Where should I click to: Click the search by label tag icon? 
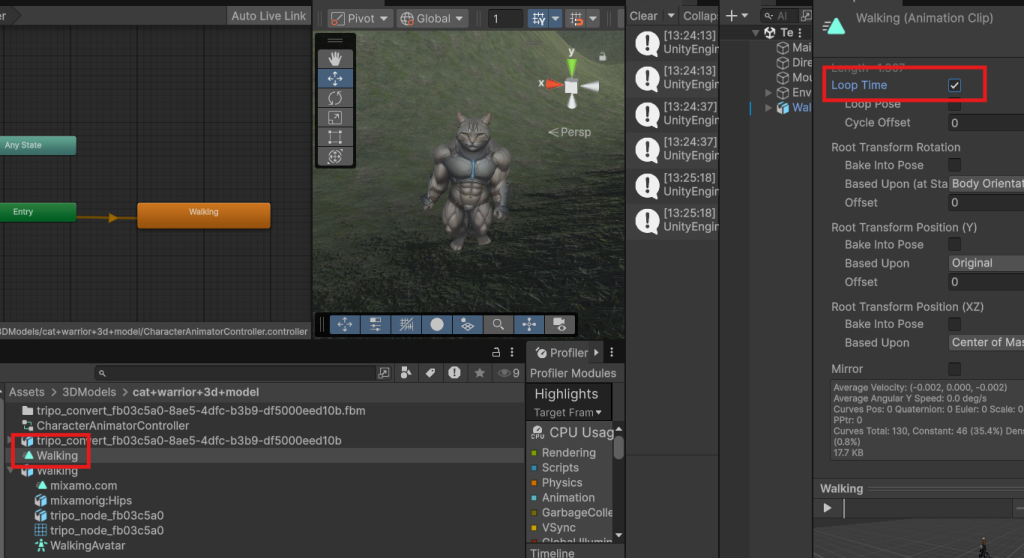click(x=430, y=373)
